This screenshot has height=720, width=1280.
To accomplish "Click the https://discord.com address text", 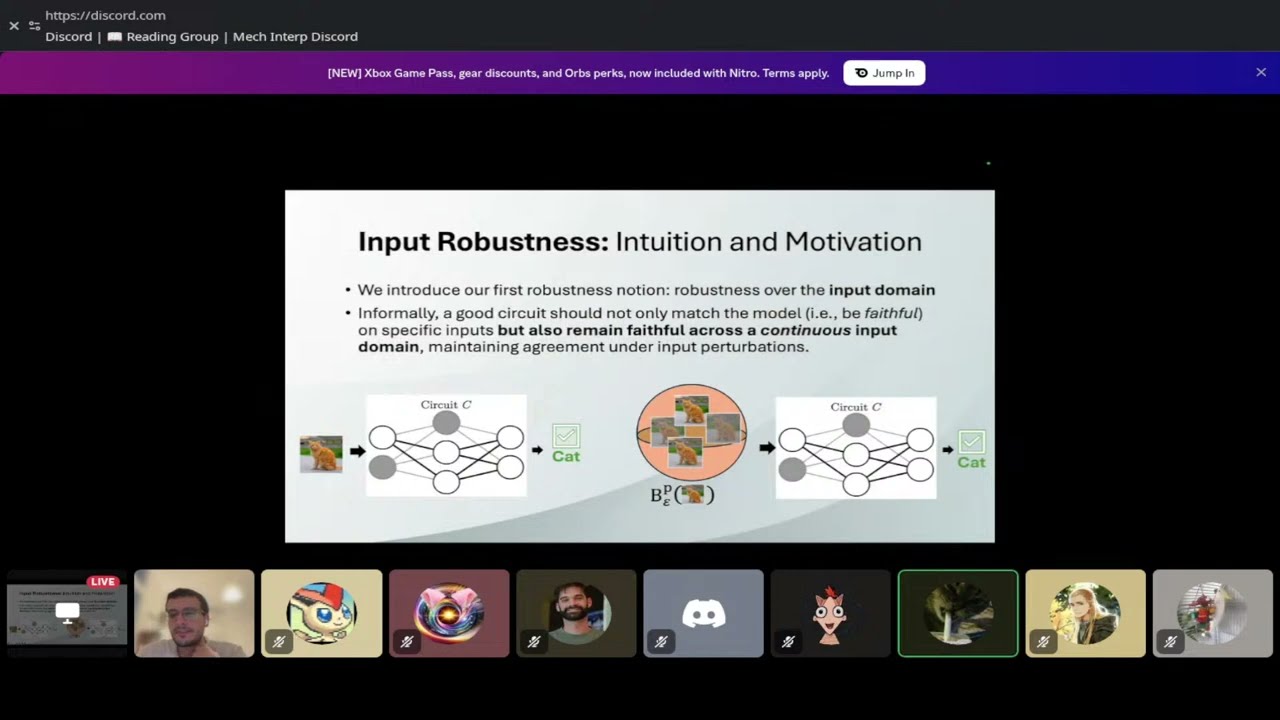I will [105, 15].
